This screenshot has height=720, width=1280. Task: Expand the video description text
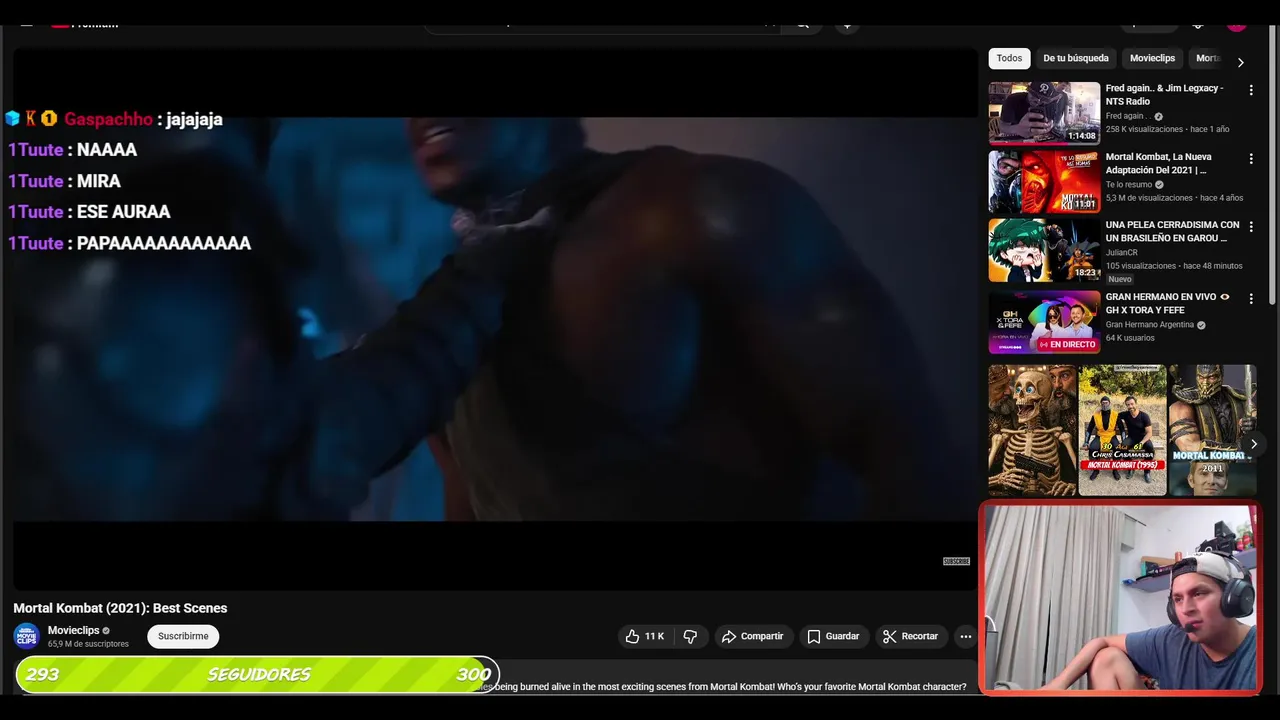tap(730, 687)
